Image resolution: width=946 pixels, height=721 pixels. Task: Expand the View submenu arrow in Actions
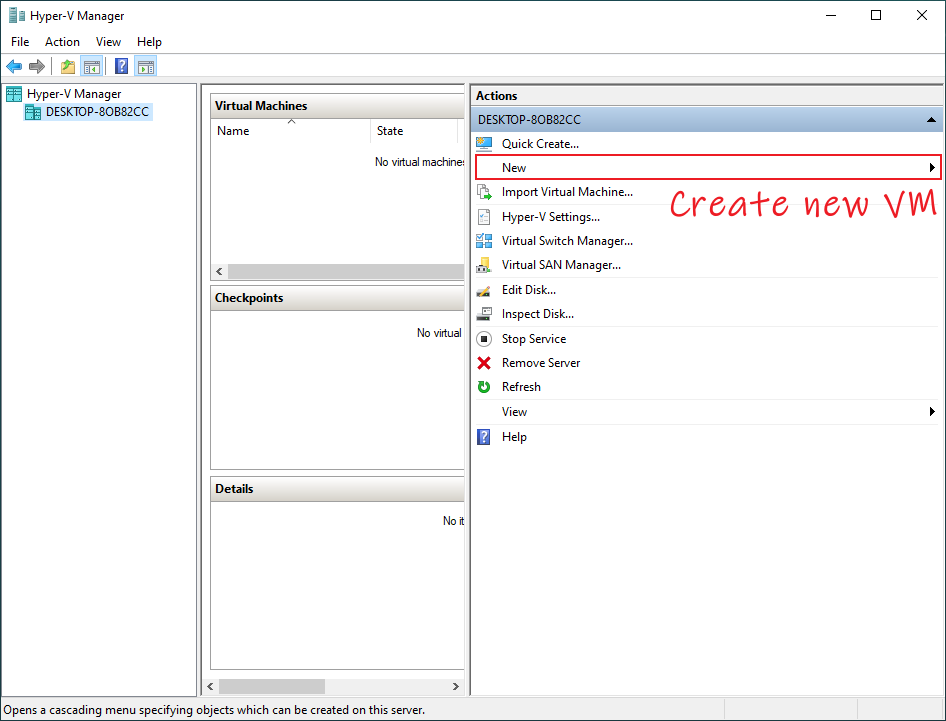point(932,411)
